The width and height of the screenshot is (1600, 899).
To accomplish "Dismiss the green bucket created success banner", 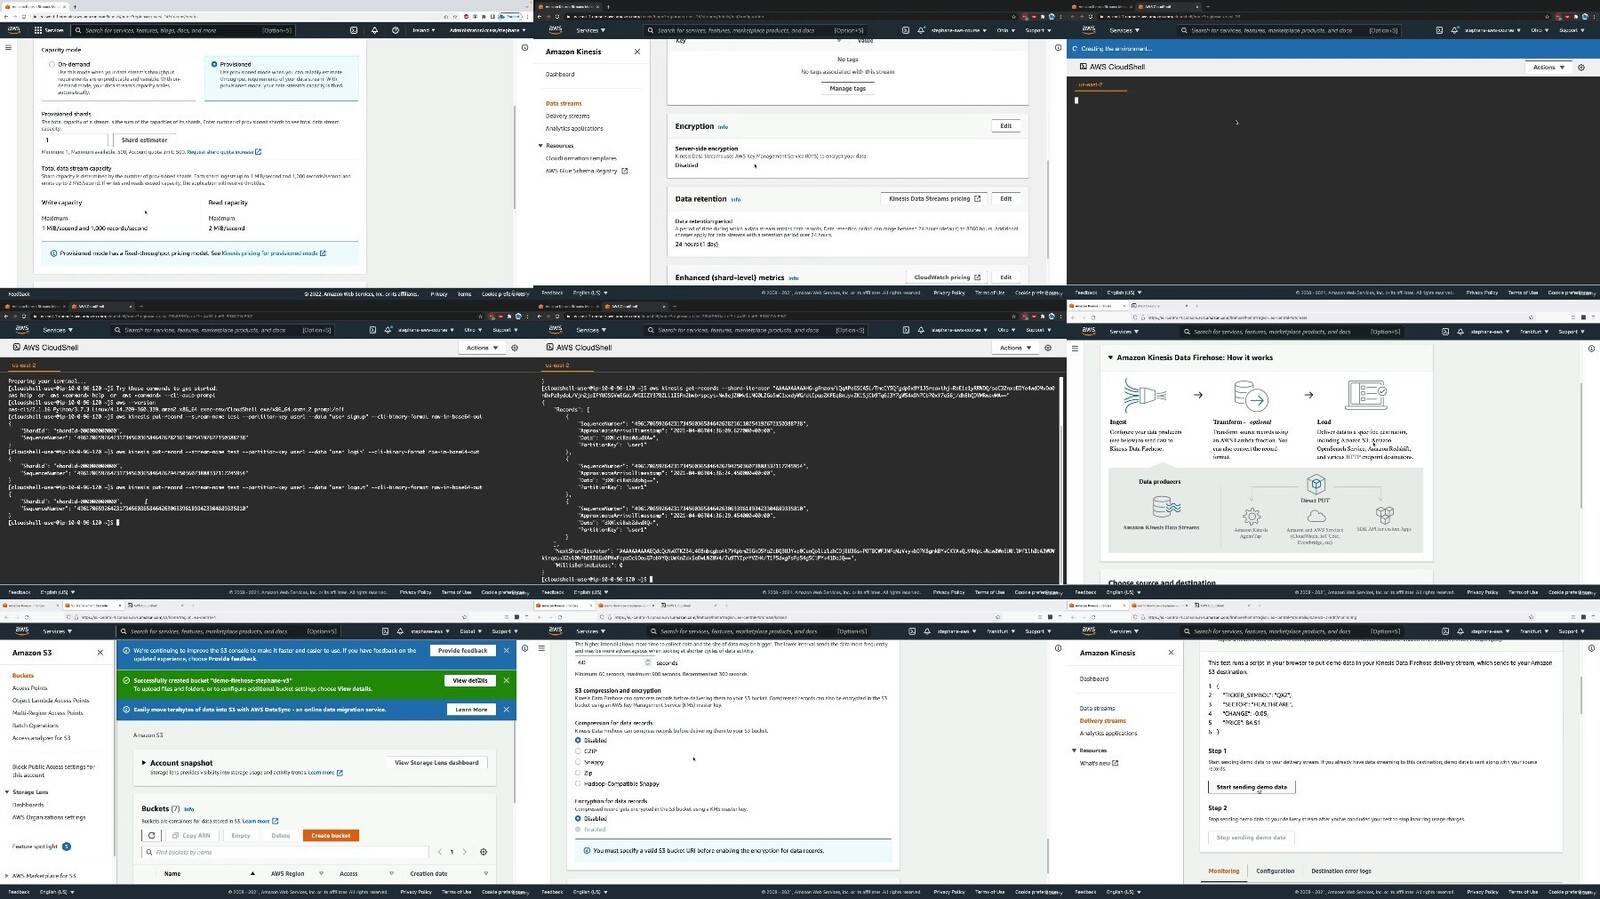I will [x=506, y=680].
